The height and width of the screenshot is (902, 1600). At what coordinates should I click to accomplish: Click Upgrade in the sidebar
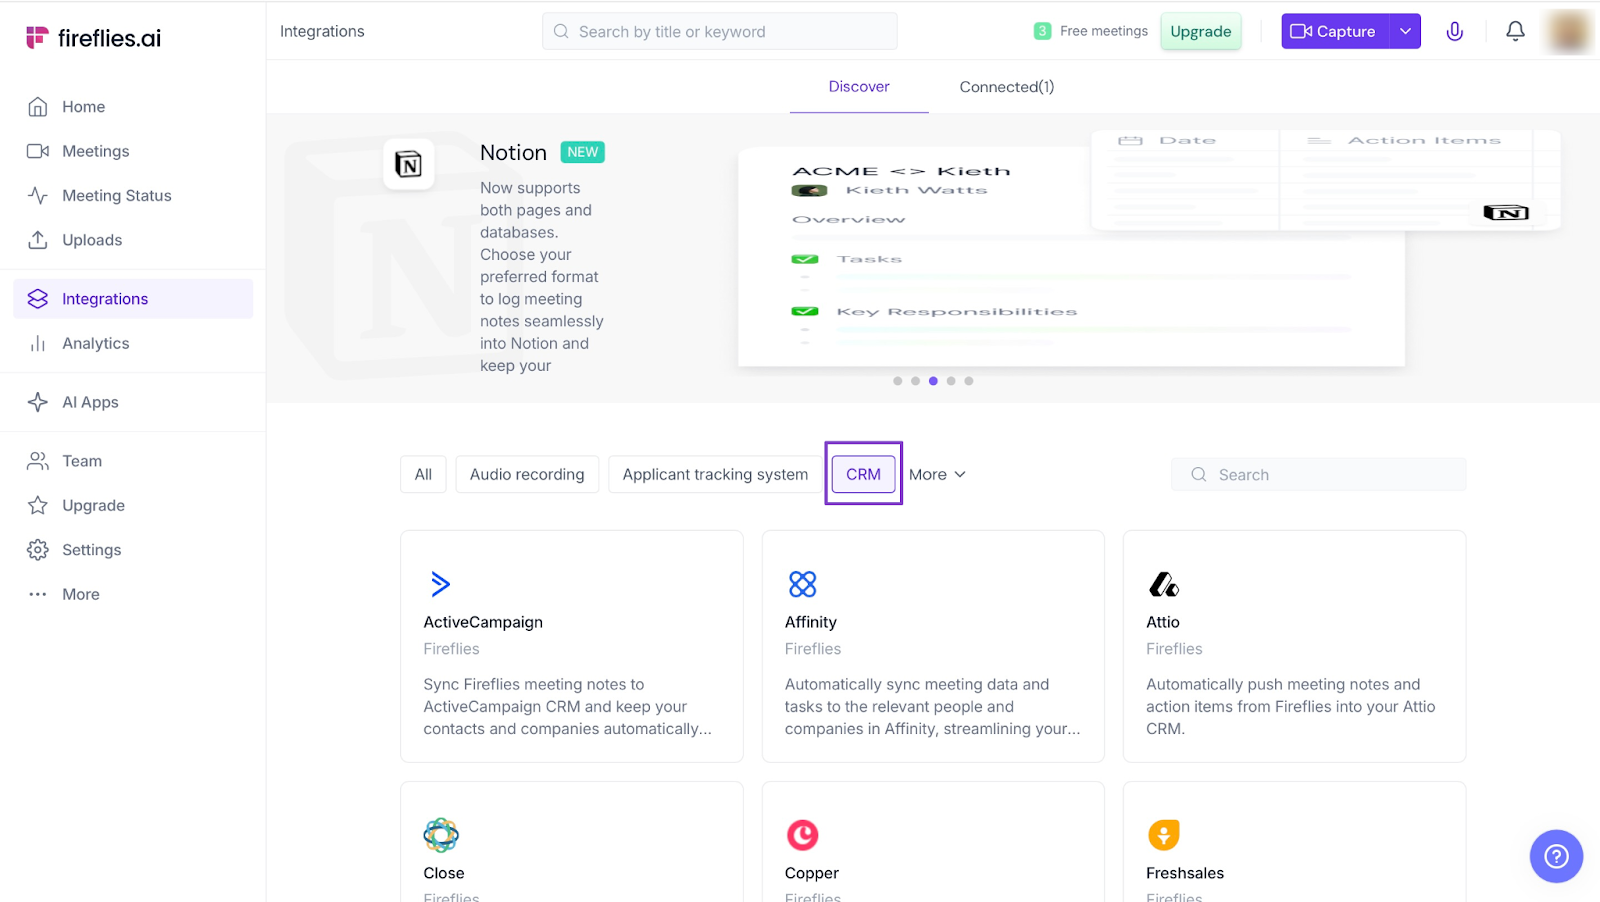(133, 505)
